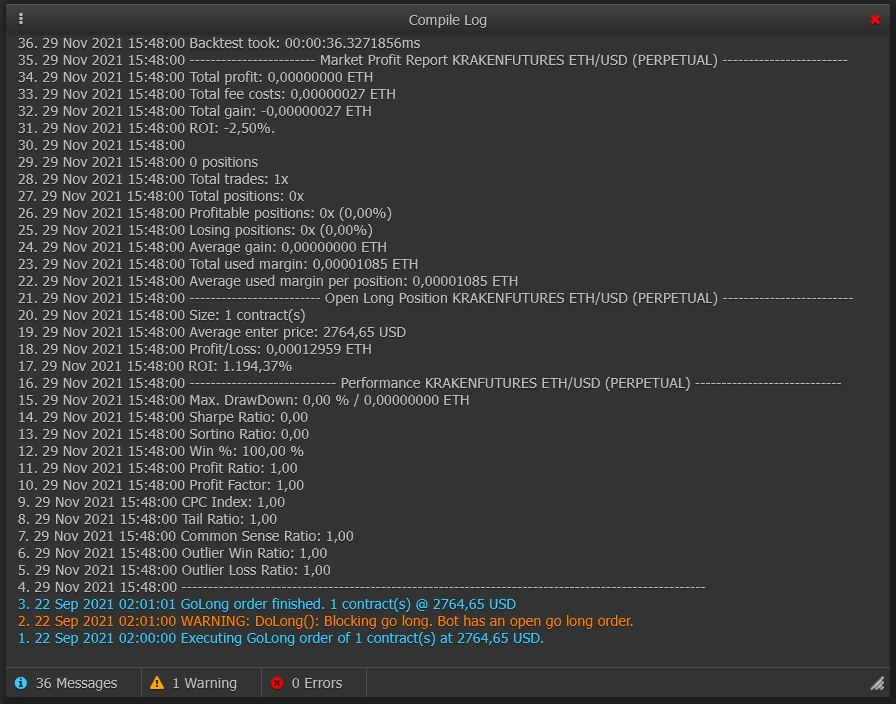Click the resize grip in bottom corner
Viewport: 896px width, 704px height.
(877, 683)
